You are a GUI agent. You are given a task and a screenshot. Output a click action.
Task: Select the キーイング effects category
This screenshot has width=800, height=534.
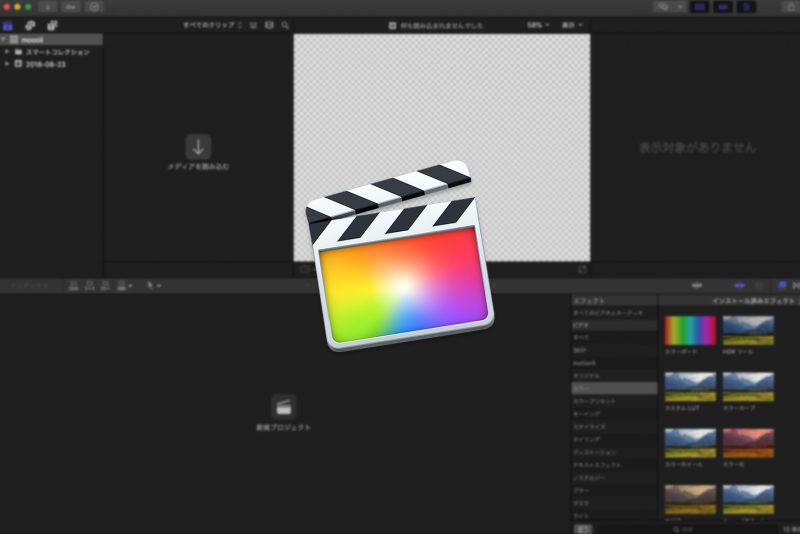[614, 414]
